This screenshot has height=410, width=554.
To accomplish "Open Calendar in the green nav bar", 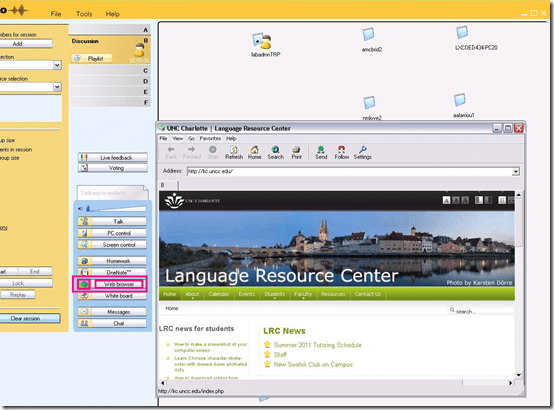I will tap(219, 294).
